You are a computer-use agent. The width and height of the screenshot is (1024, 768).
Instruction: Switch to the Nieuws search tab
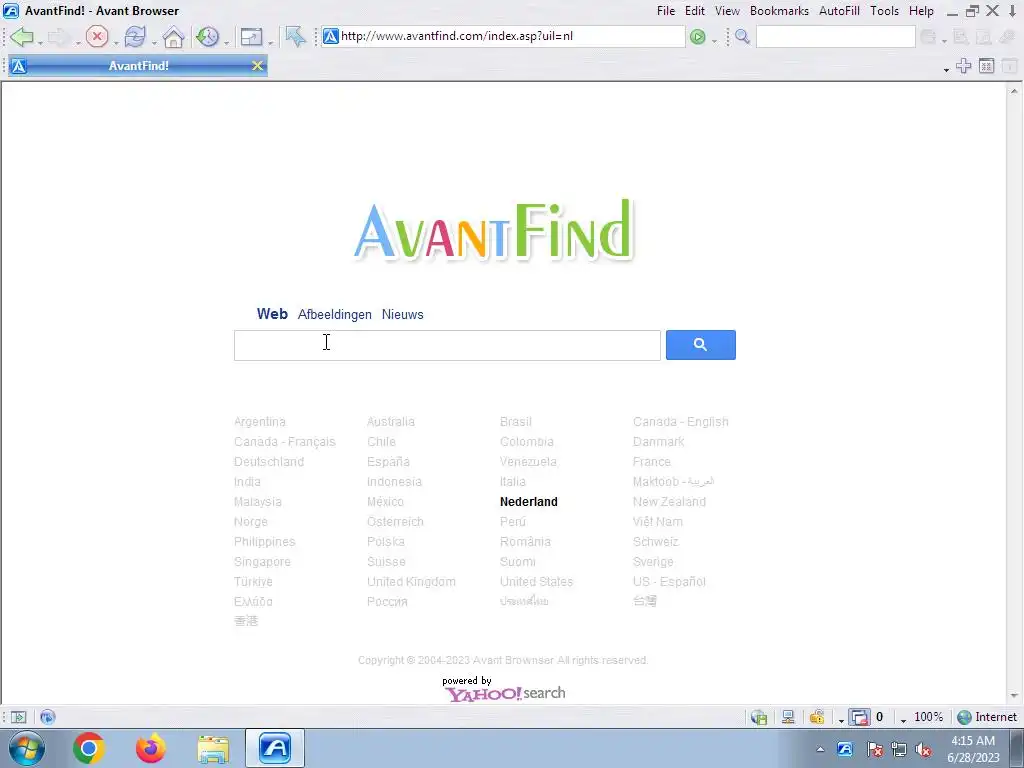click(402, 315)
